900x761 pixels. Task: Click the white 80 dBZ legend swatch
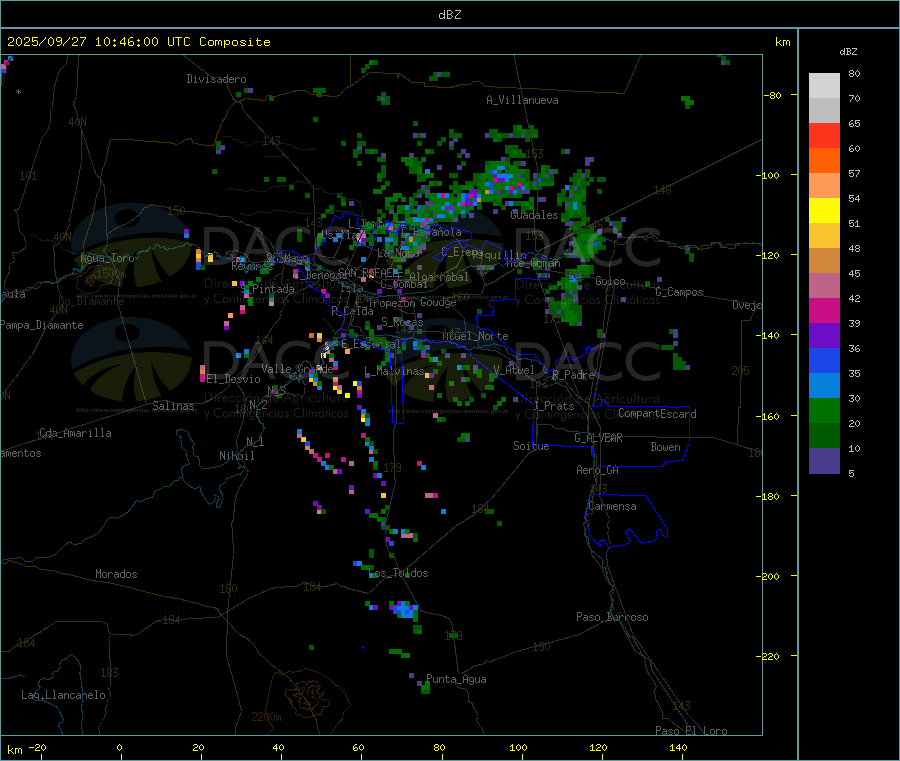tap(824, 86)
